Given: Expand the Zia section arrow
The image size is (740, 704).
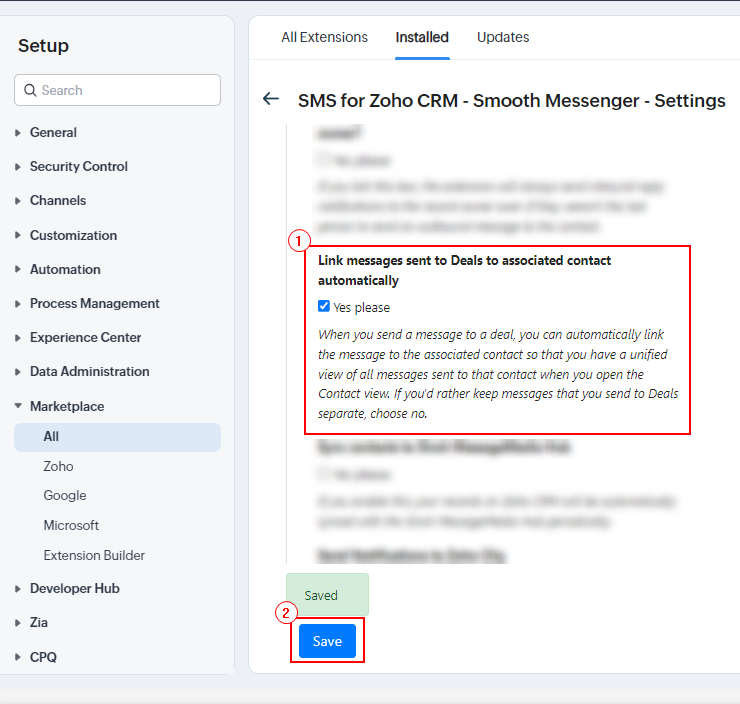Looking at the screenshot, I should click(18, 623).
